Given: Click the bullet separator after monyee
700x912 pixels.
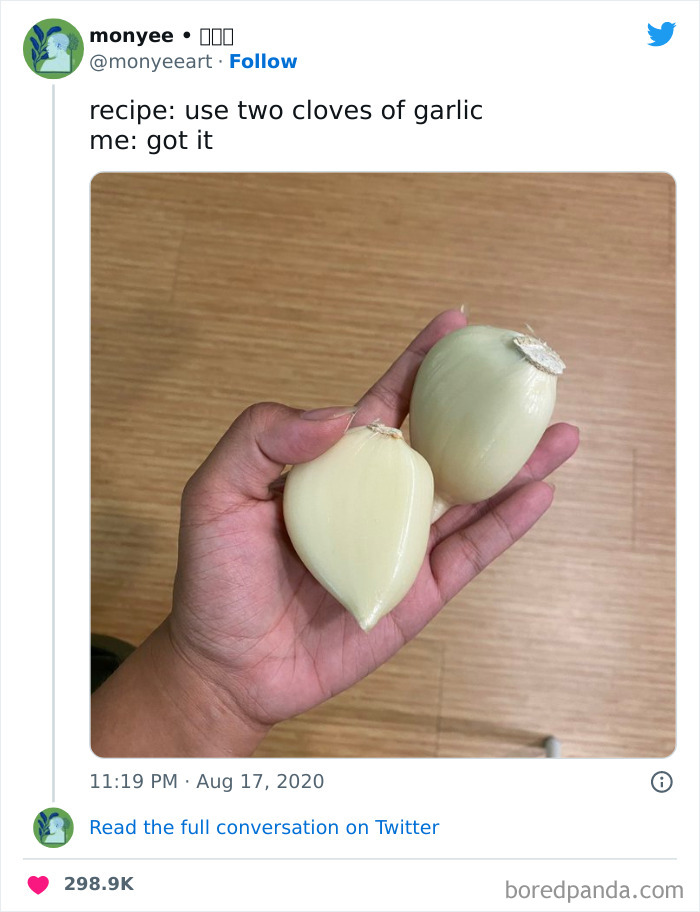Looking at the screenshot, I should click(185, 33).
